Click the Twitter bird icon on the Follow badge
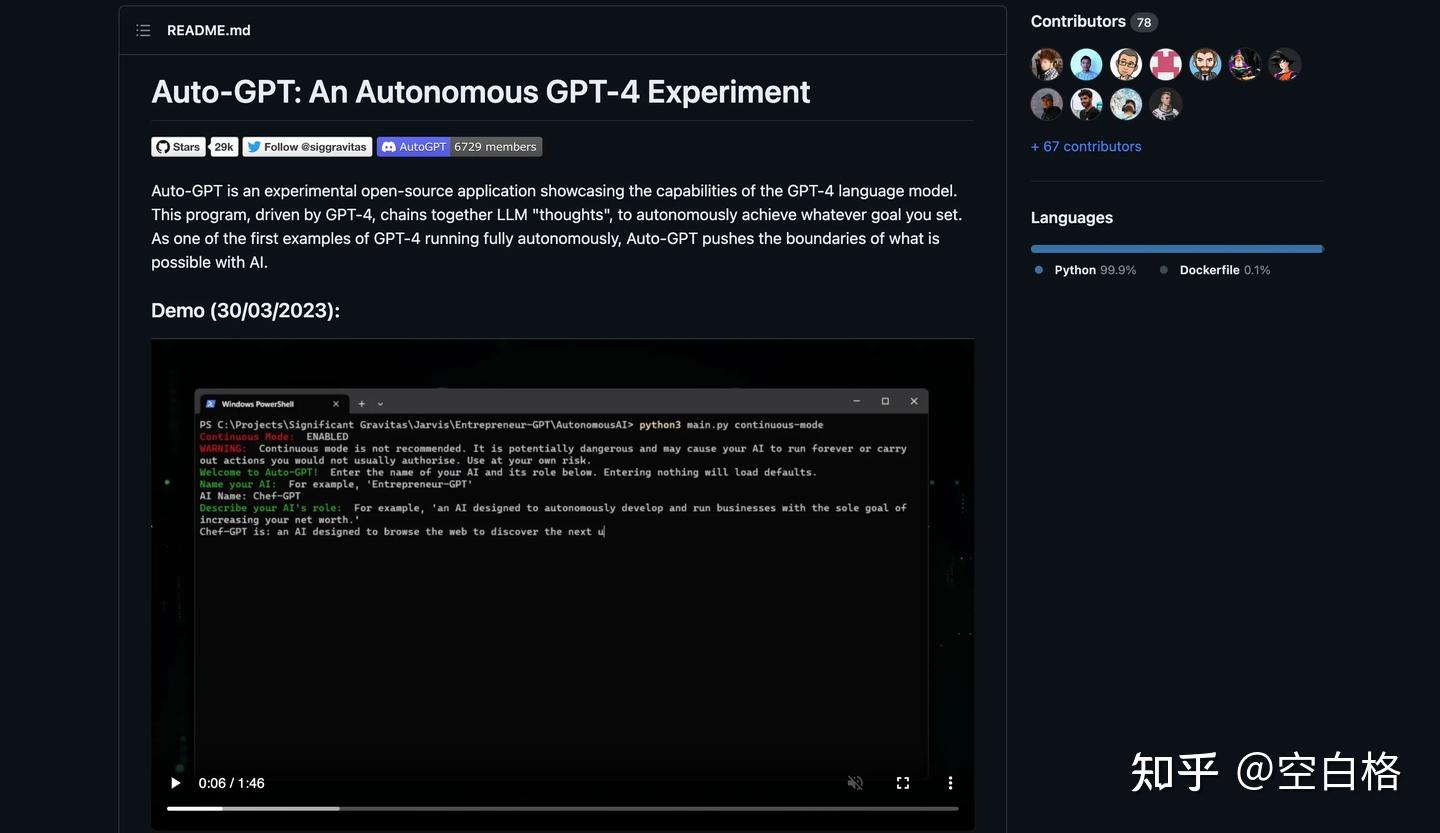 click(x=253, y=146)
